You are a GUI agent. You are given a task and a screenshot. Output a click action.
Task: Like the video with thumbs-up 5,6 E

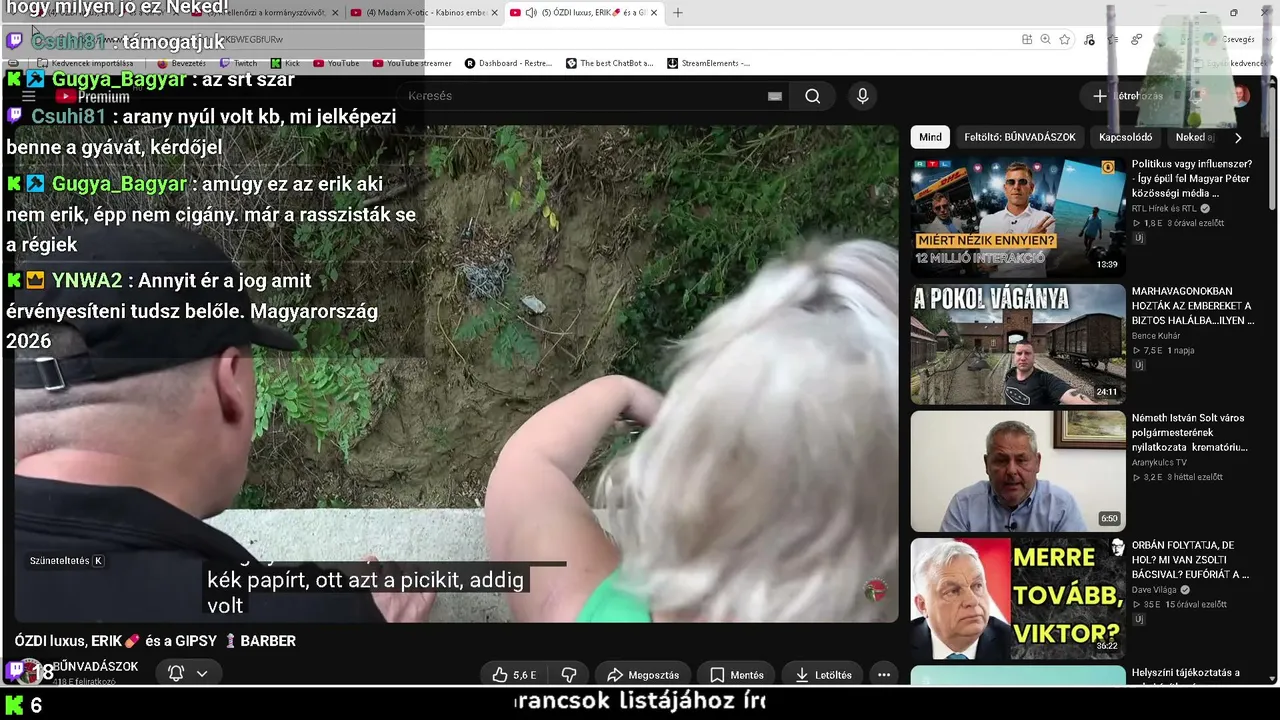(514, 675)
